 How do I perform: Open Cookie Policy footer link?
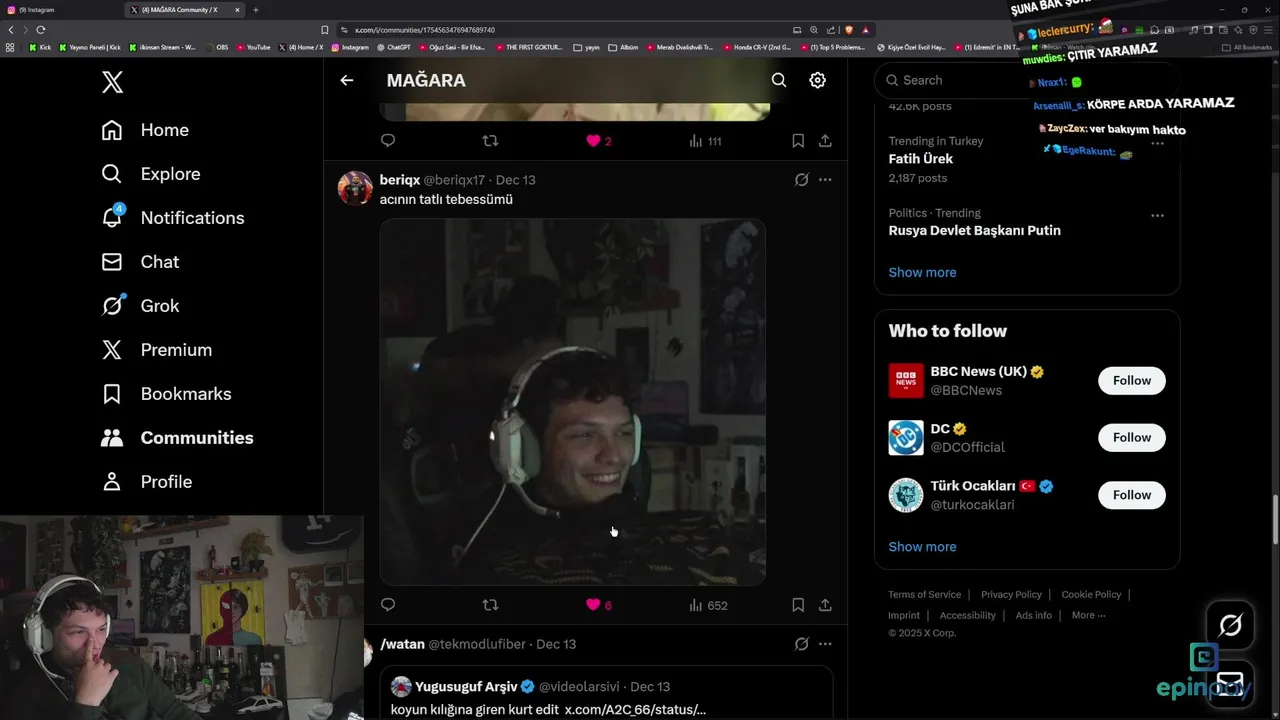coord(1091,594)
